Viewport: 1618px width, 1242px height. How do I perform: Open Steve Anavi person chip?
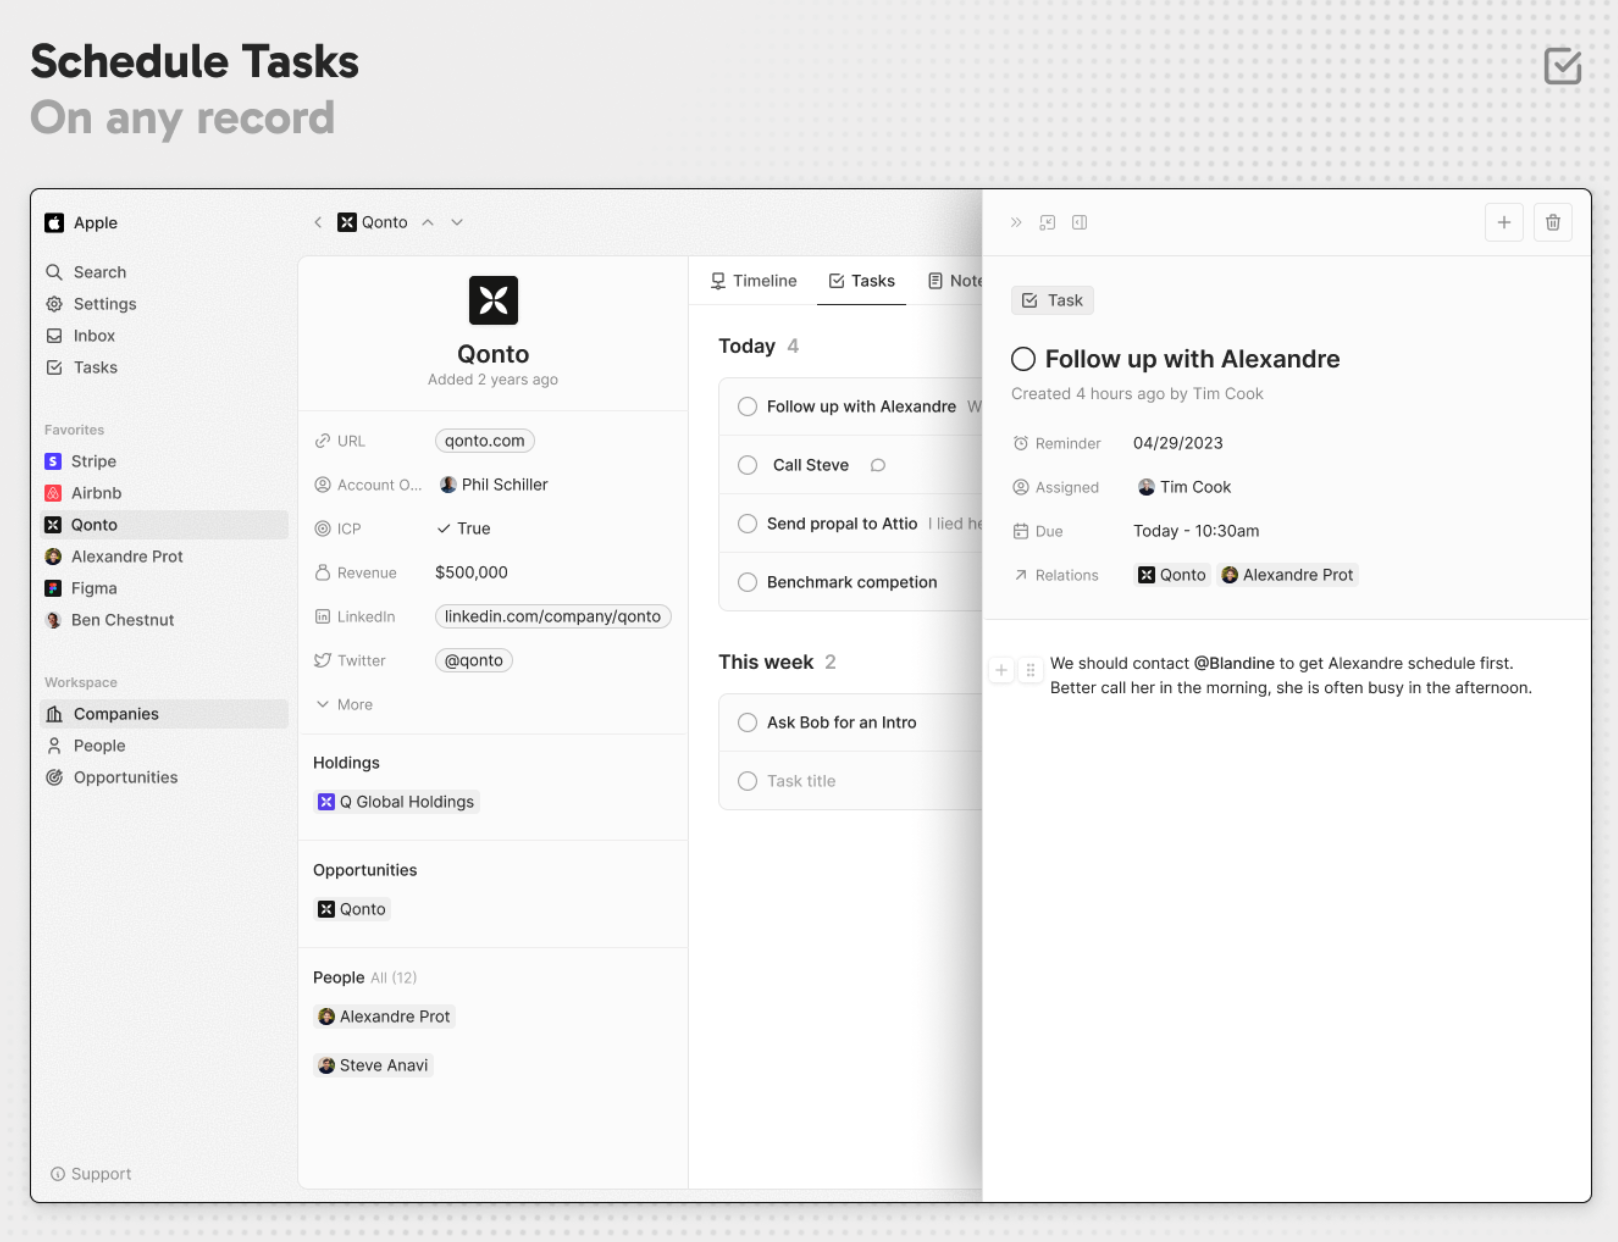click(x=373, y=1066)
